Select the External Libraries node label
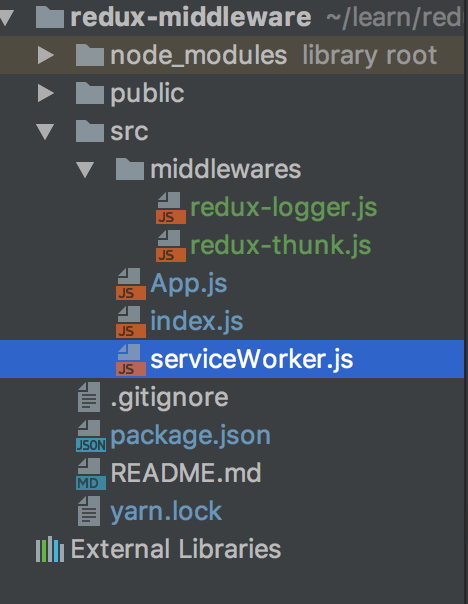 [176, 549]
